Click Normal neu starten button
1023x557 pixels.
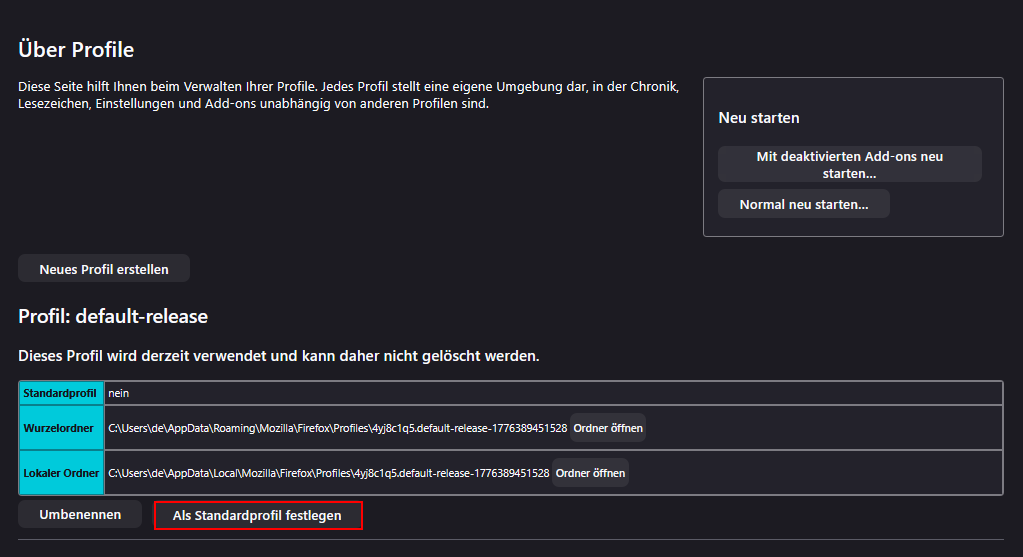tap(804, 204)
